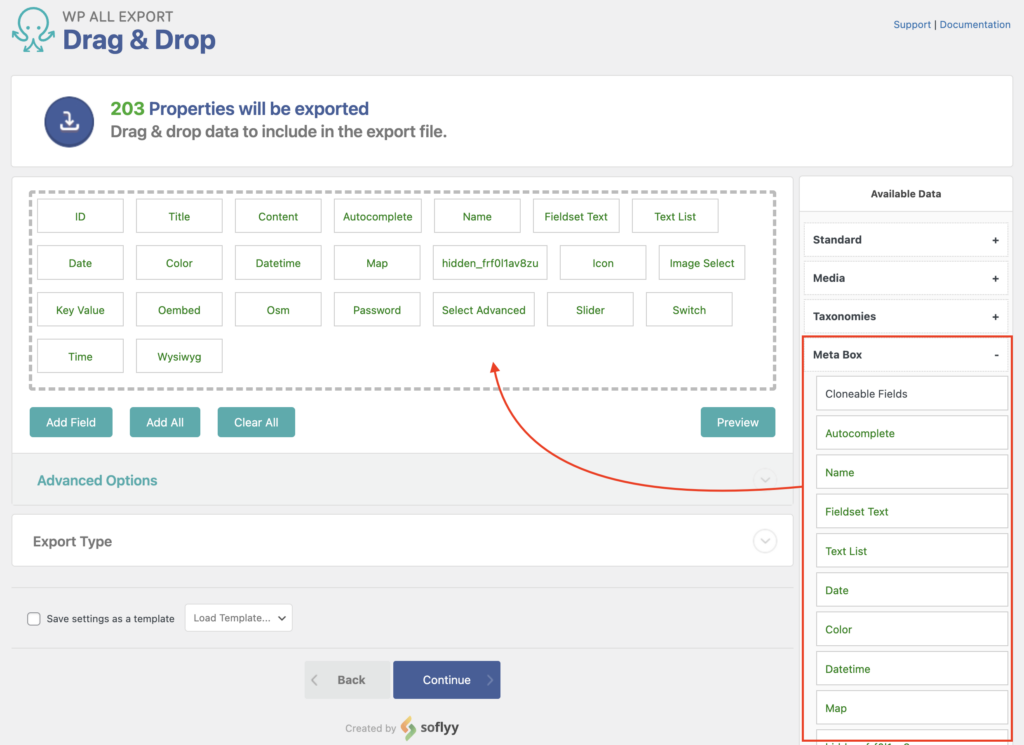Open the Load Template dropdown
The image size is (1024, 745).
pos(238,617)
